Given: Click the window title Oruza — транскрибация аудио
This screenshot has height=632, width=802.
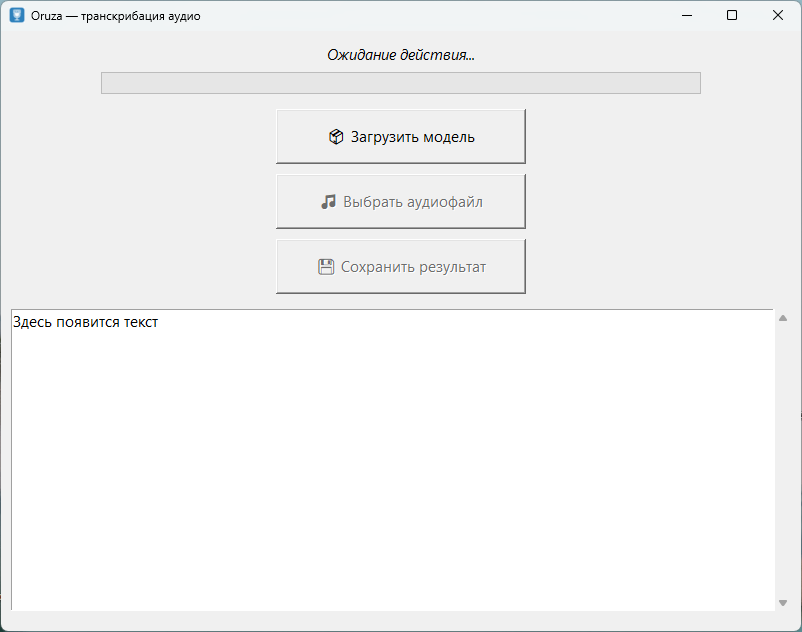Looking at the screenshot, I should click(x=116, y=16).
